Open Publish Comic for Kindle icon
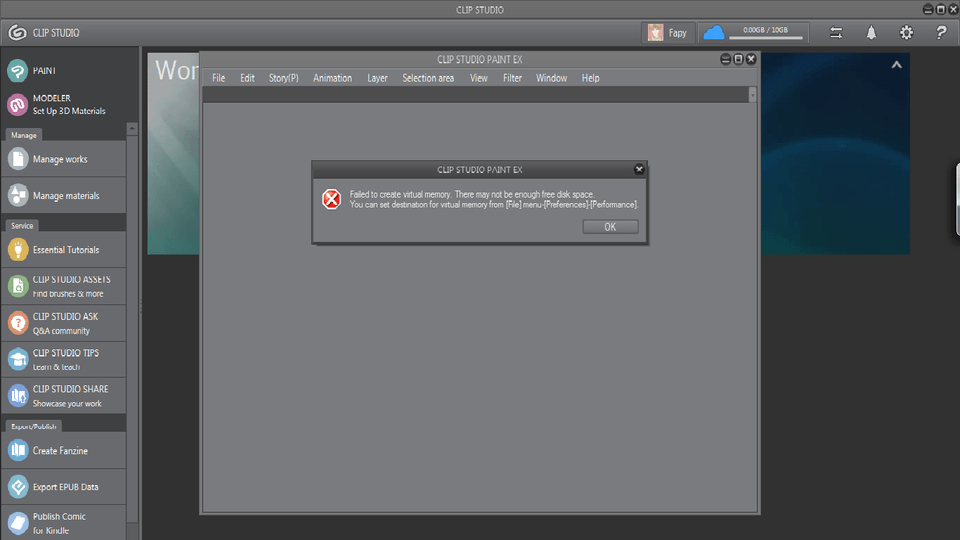 18,523
